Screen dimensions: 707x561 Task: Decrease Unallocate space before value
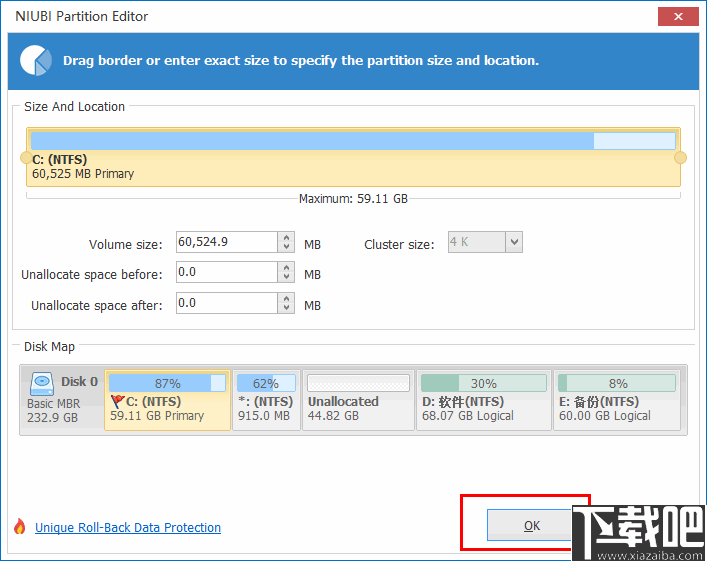(x=286, y=277)
